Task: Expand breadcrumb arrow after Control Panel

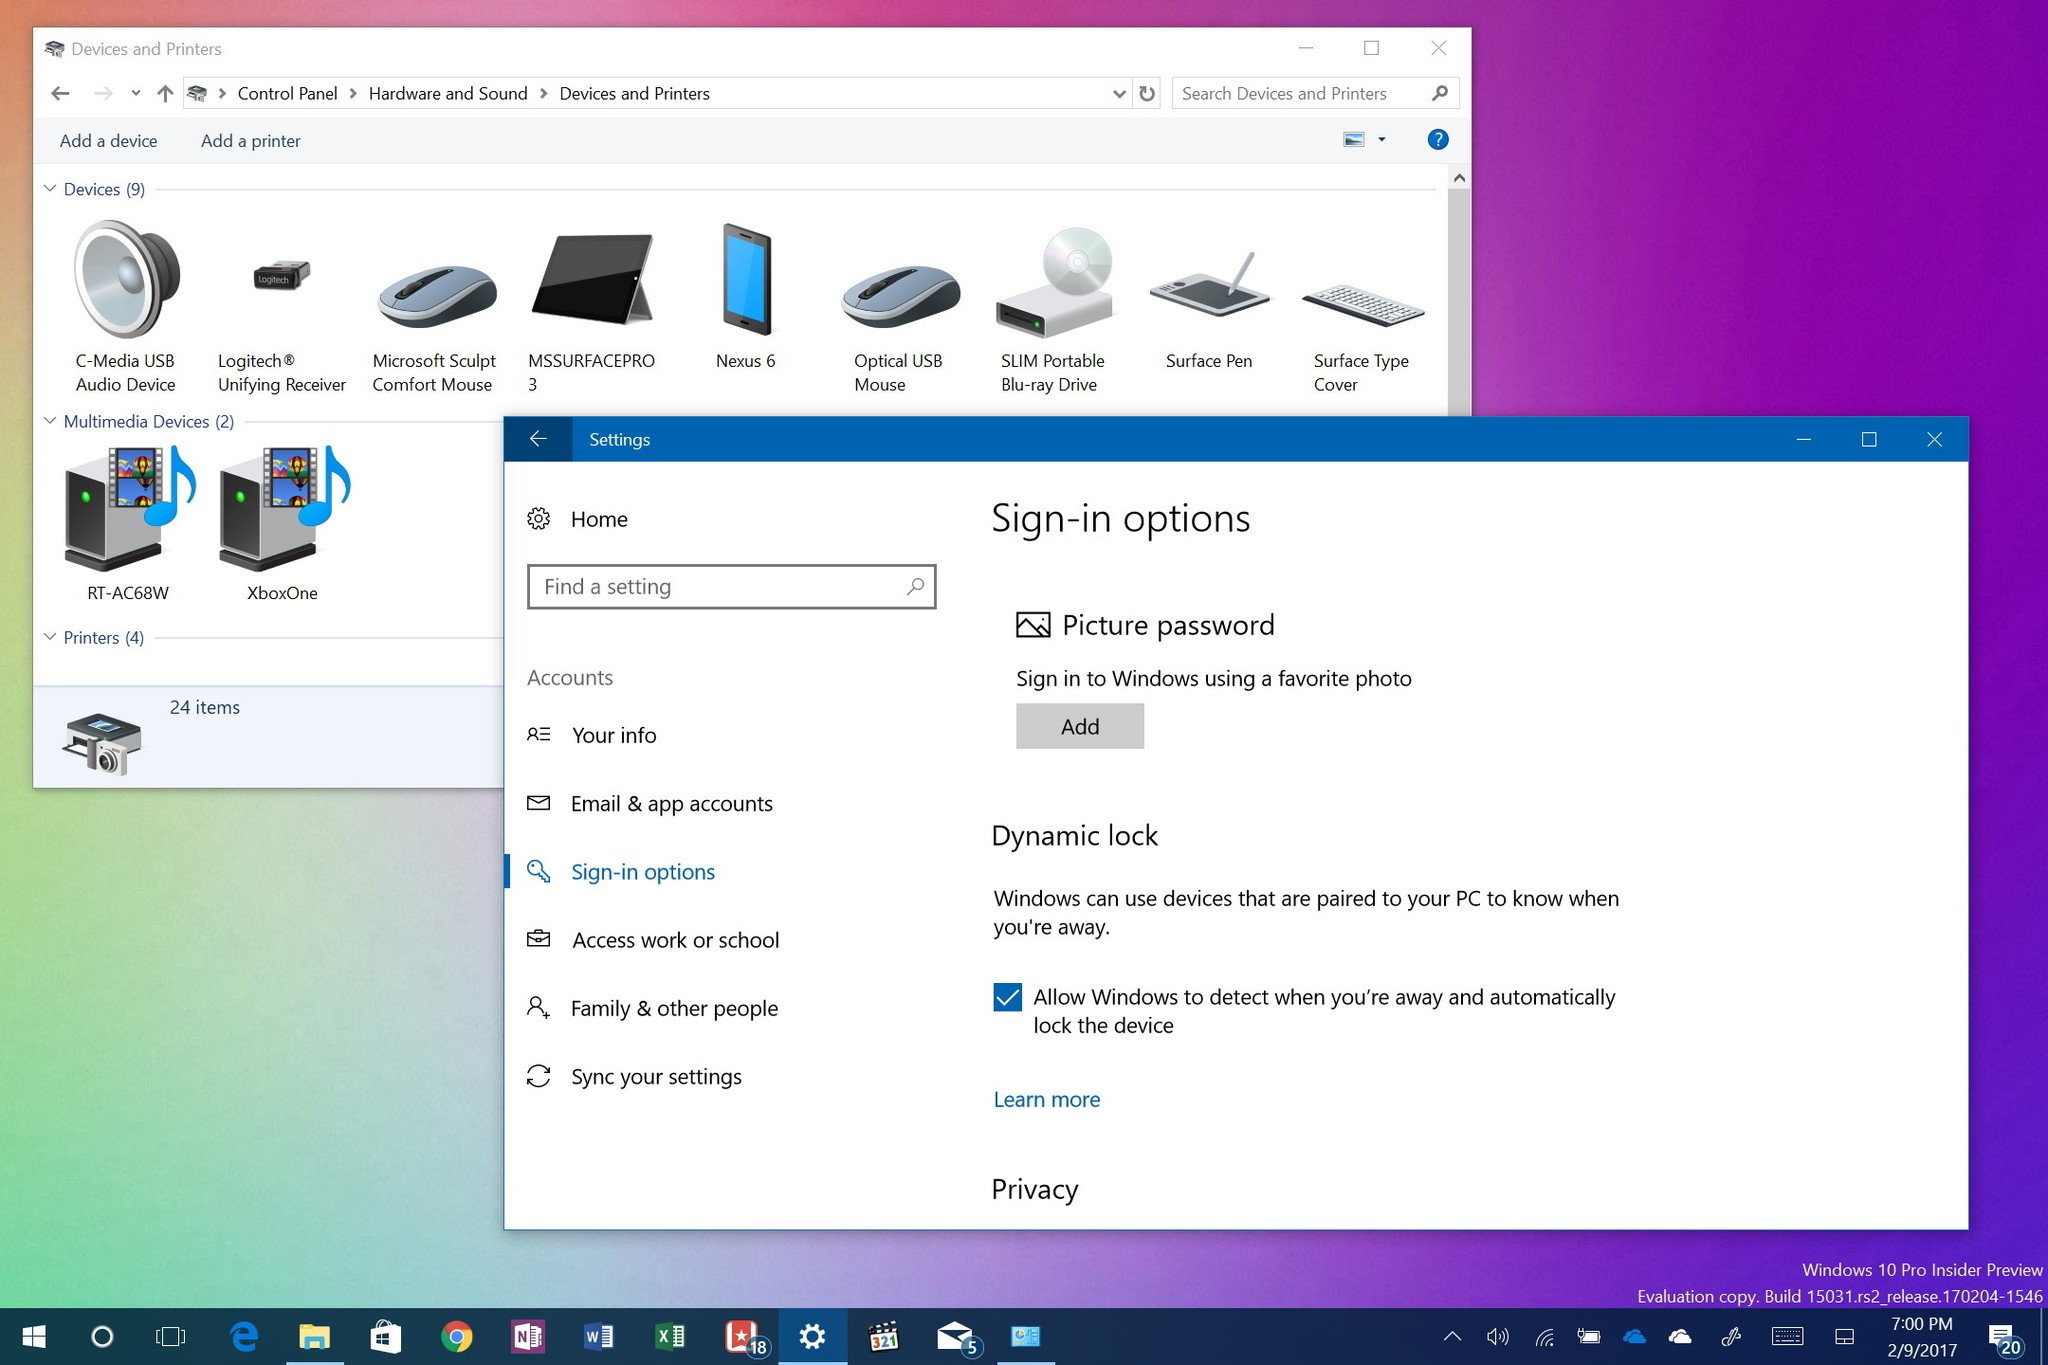Action: click(x=352, y=93)
